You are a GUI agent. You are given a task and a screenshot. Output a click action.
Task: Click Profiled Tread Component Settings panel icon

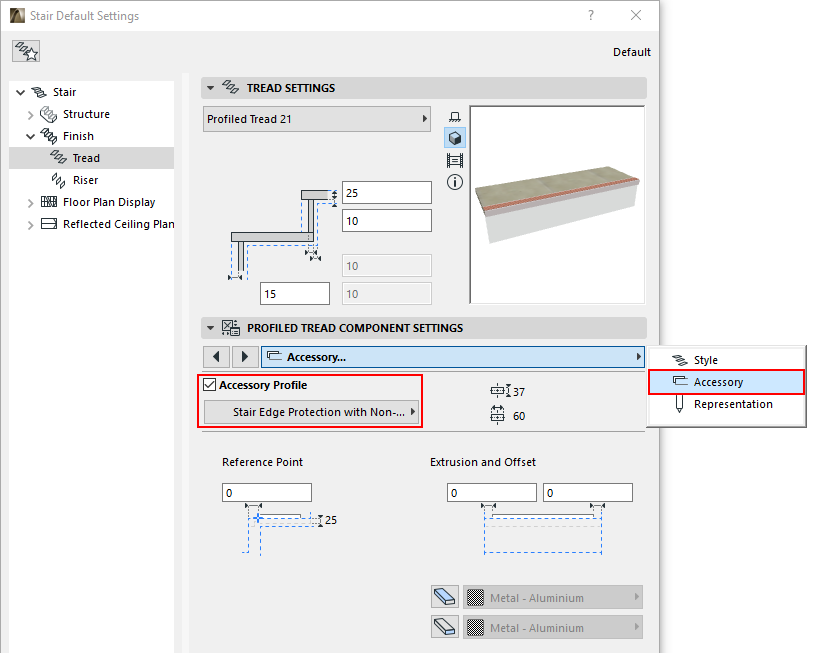point(231,328)
